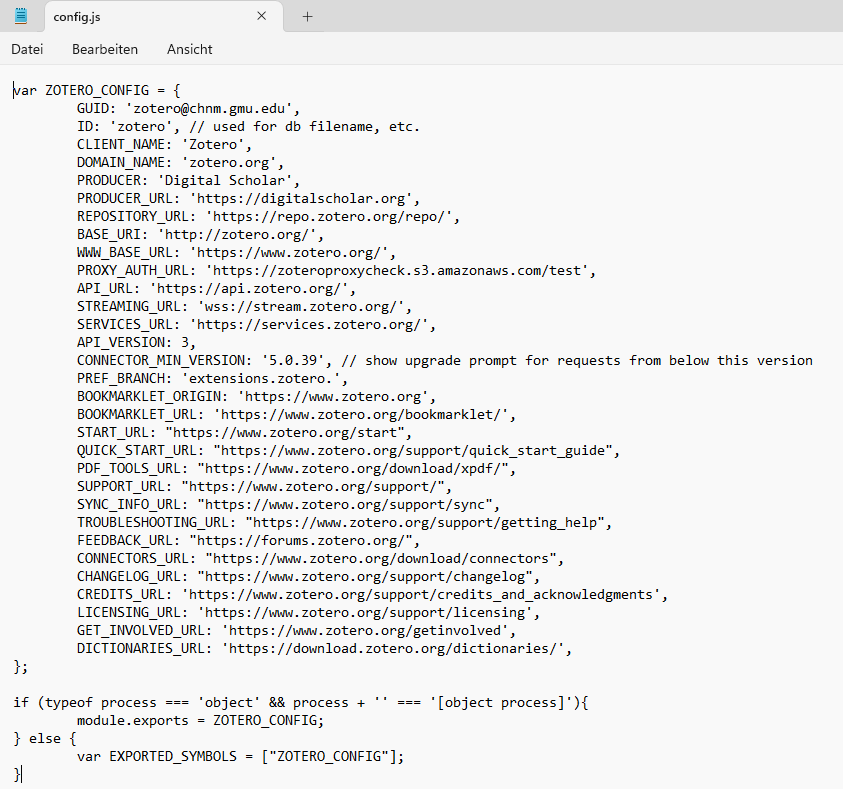Click the 'show upgrade prompt' comment
The width and height of the screenshot is (843, 789).
tap(577, 361)
